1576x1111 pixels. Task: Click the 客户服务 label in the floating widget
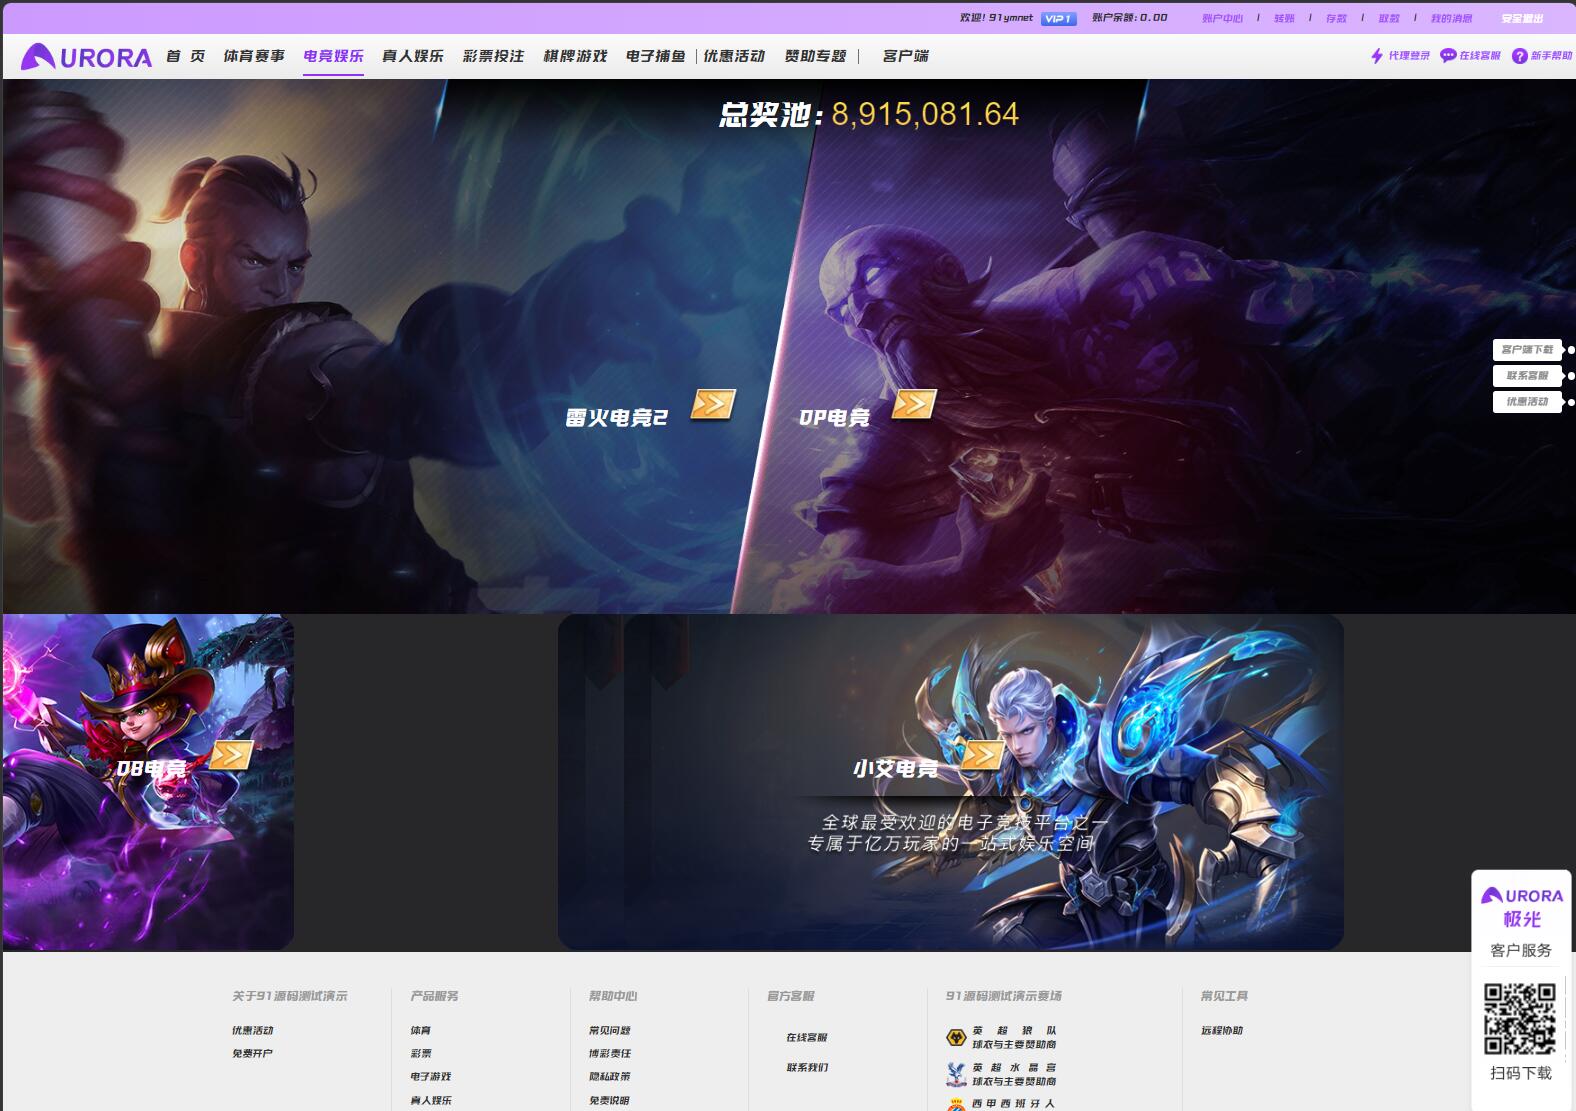tap(1521, 950)
